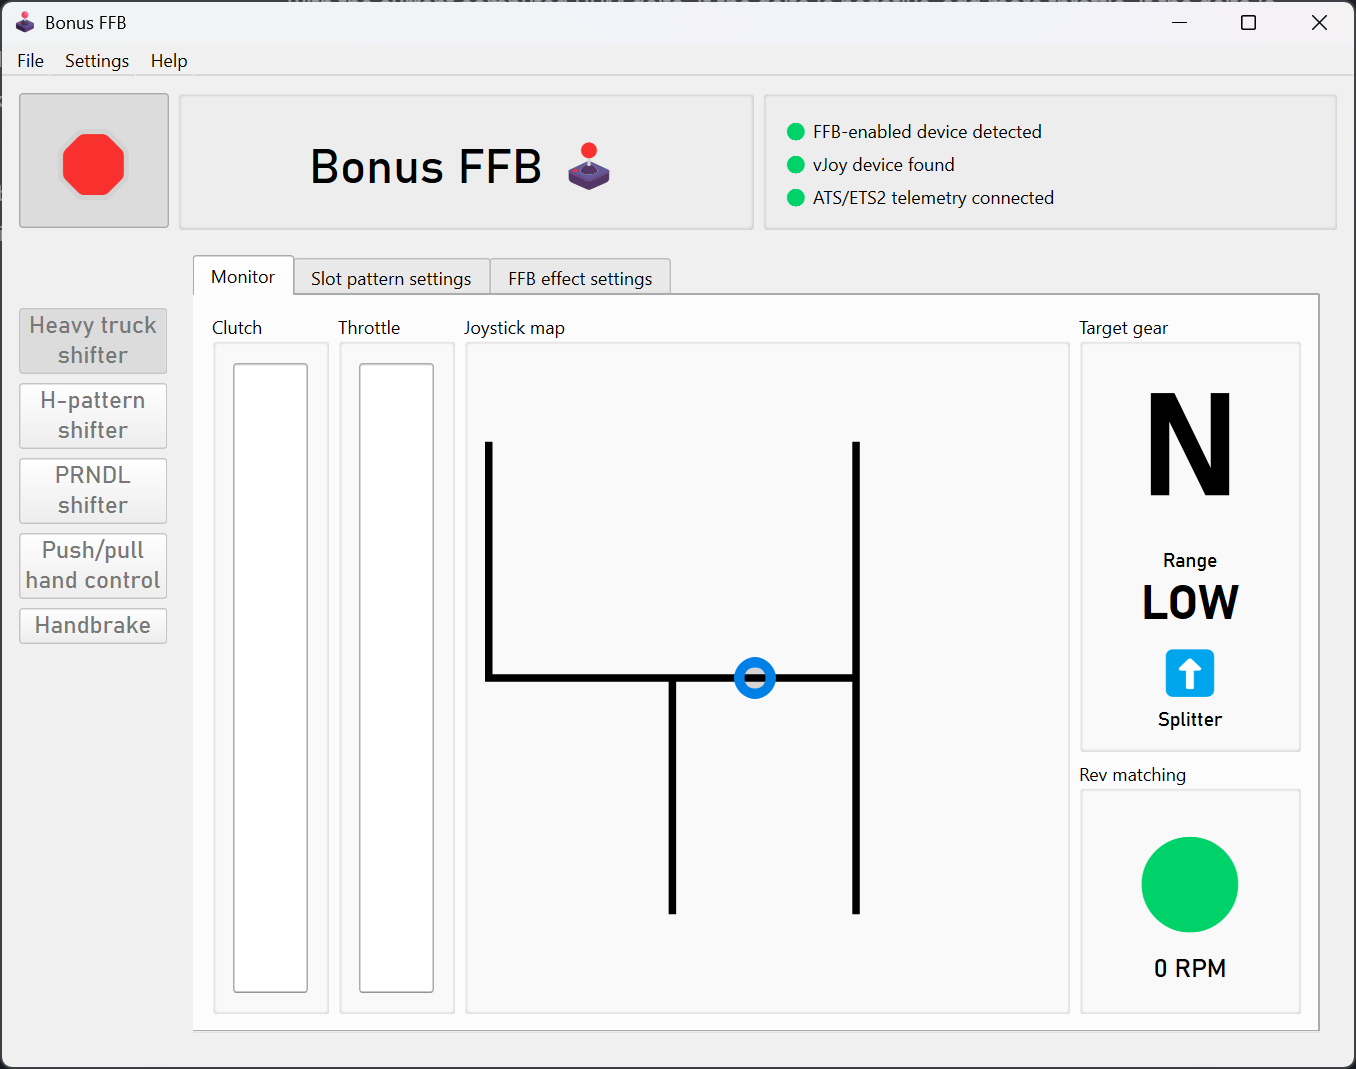Click the large 'Bonus FFB' banner title
Screen dimensions: 1356x1069
point(426,167)
